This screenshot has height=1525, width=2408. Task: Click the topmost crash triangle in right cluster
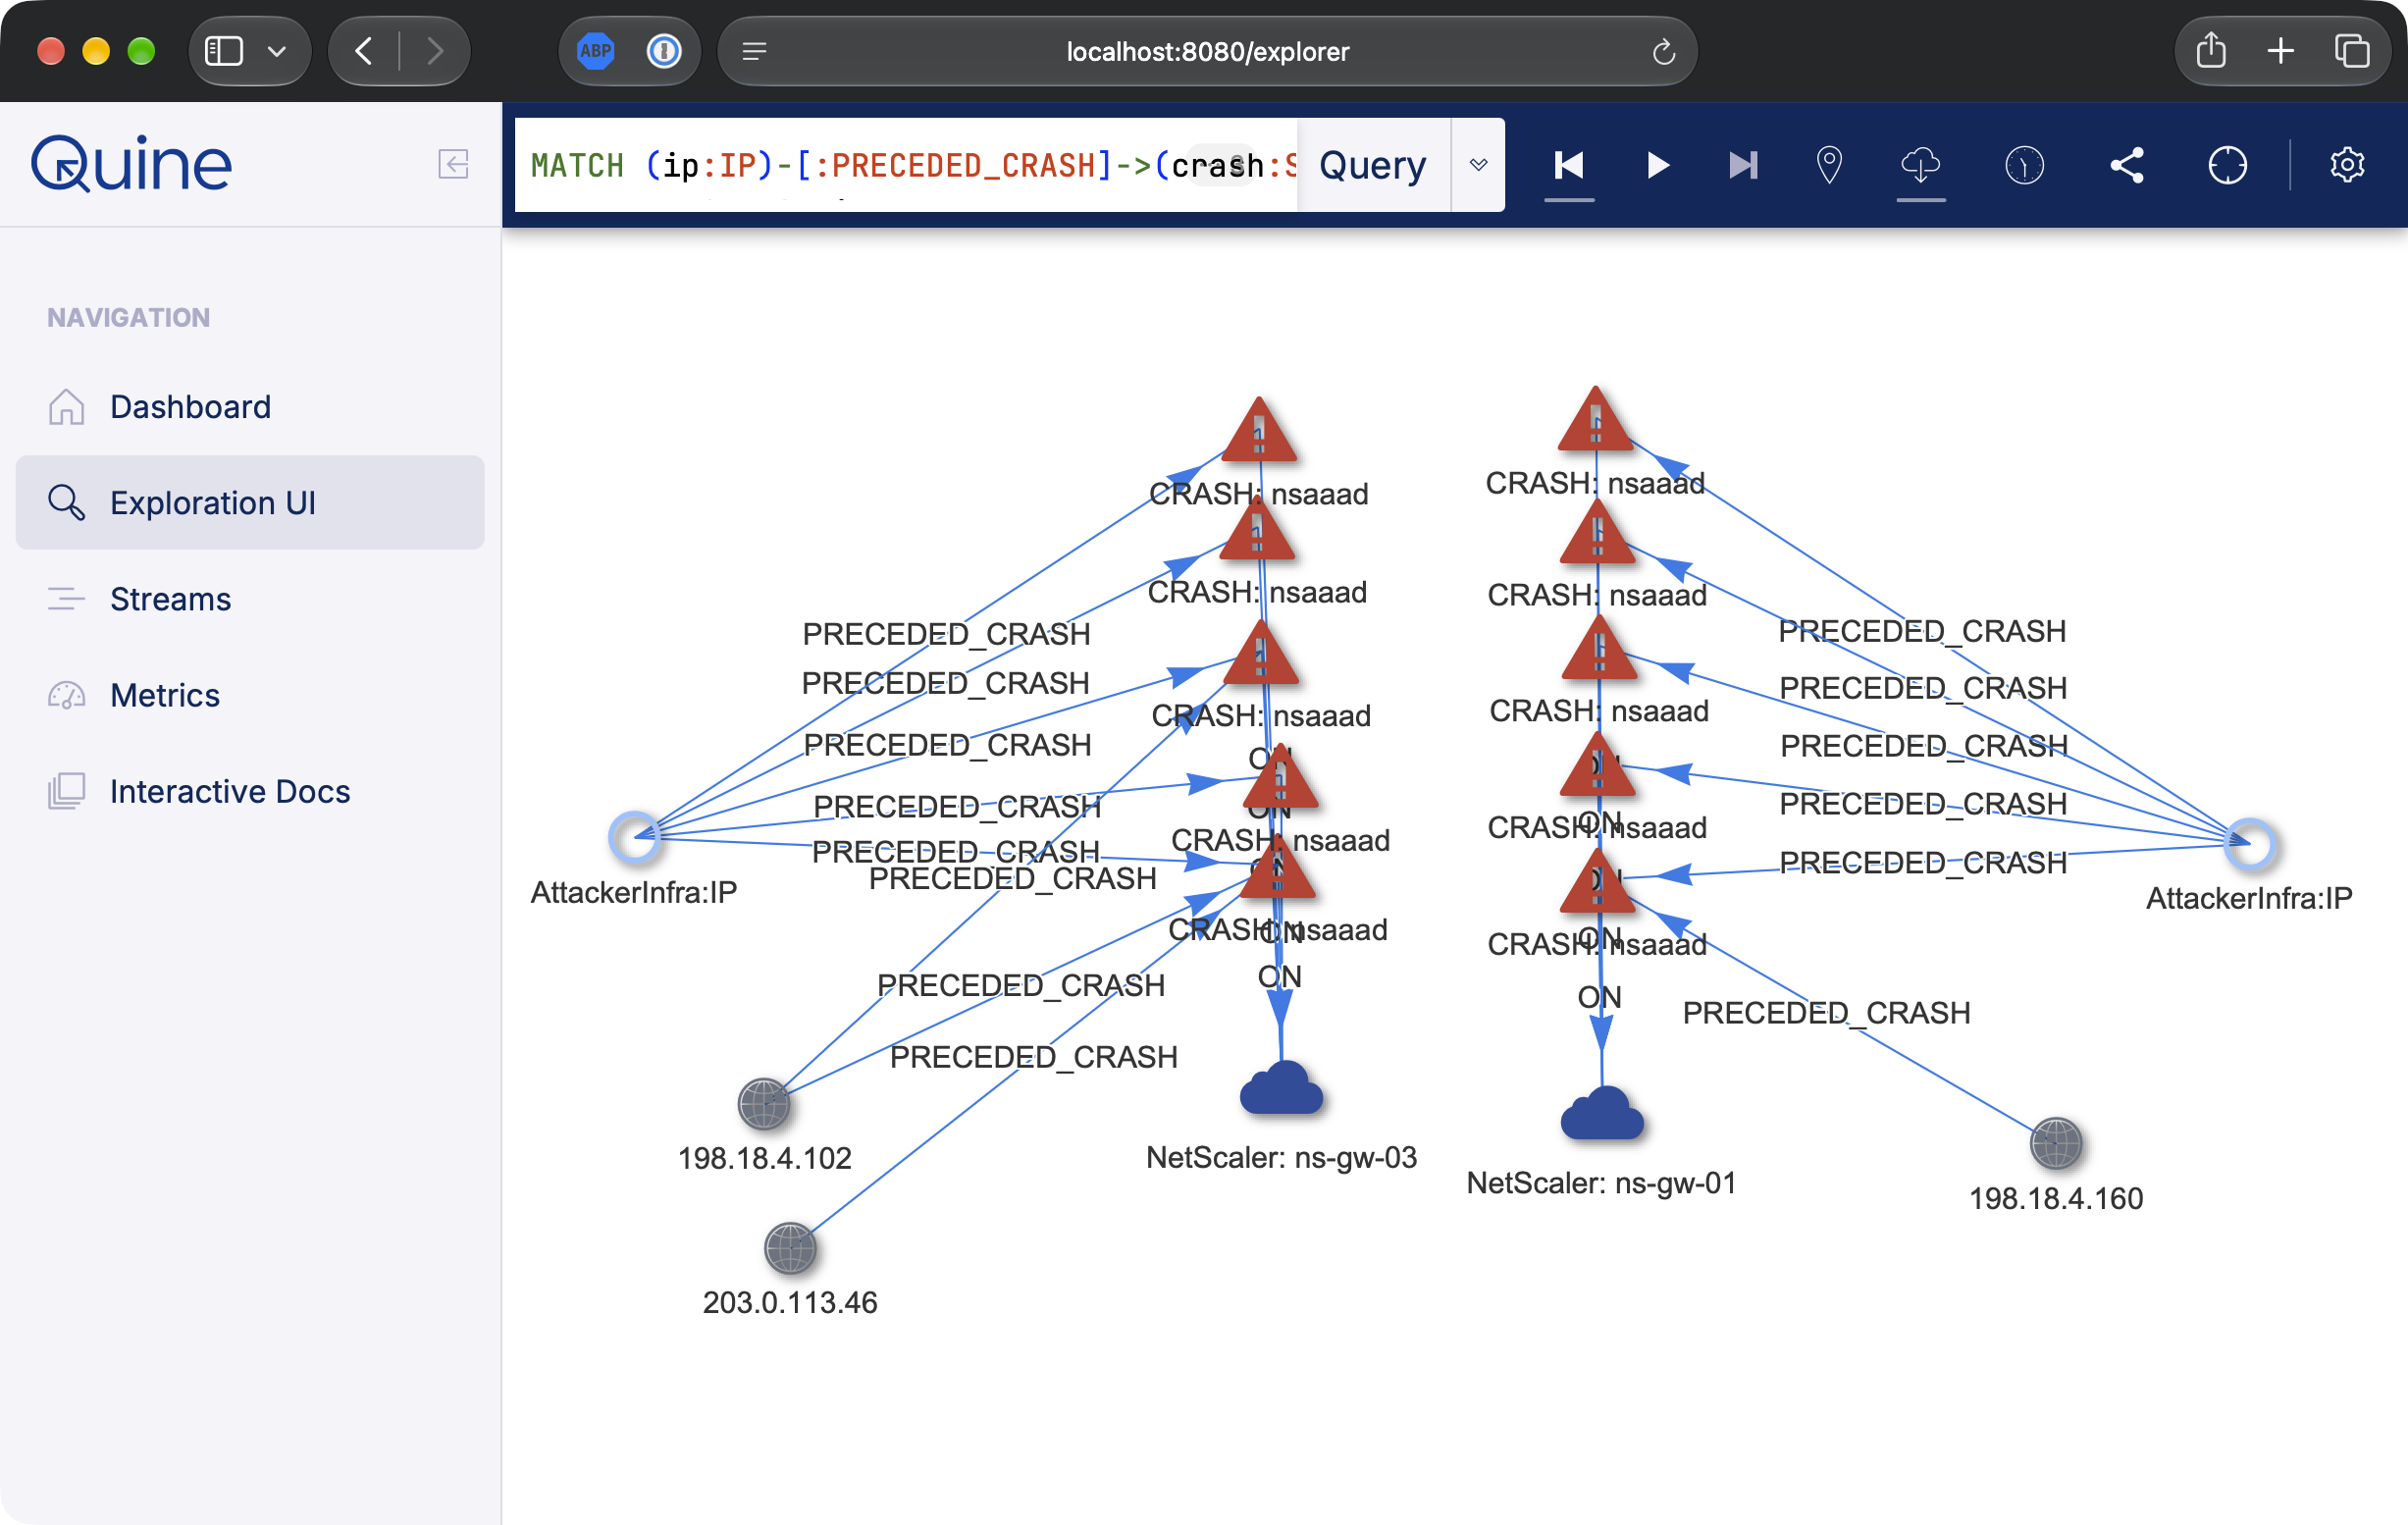pos(1596,420)
